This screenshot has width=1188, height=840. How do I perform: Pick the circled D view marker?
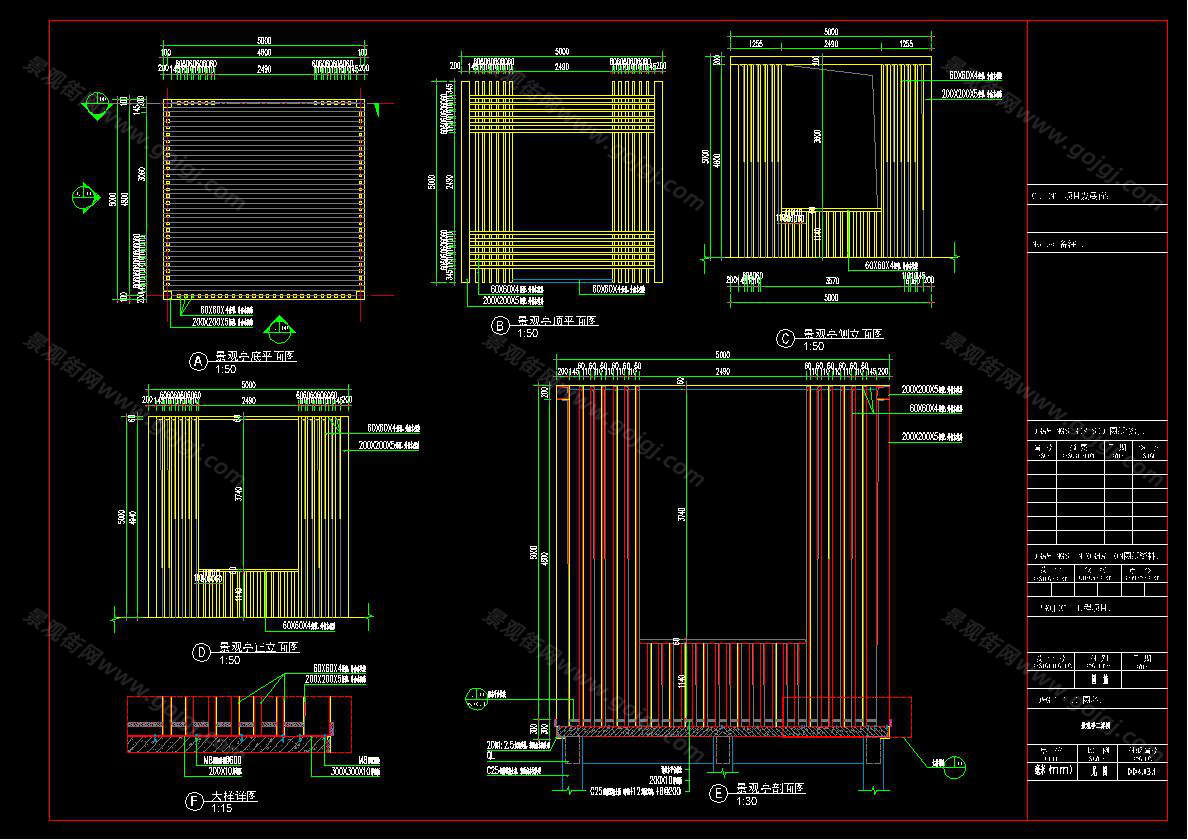[201, 652]
